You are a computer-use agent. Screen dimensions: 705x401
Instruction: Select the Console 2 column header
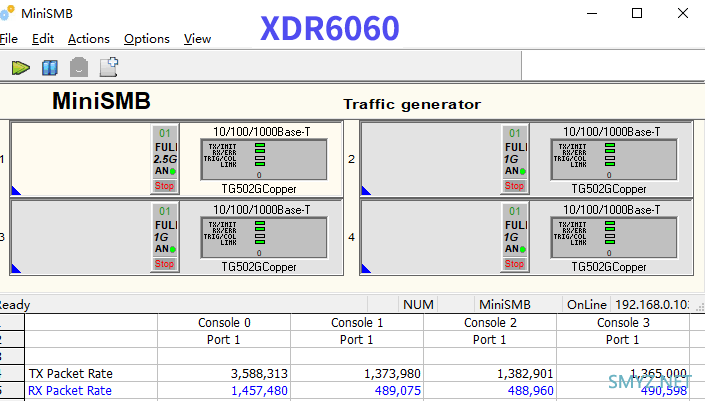490,323
